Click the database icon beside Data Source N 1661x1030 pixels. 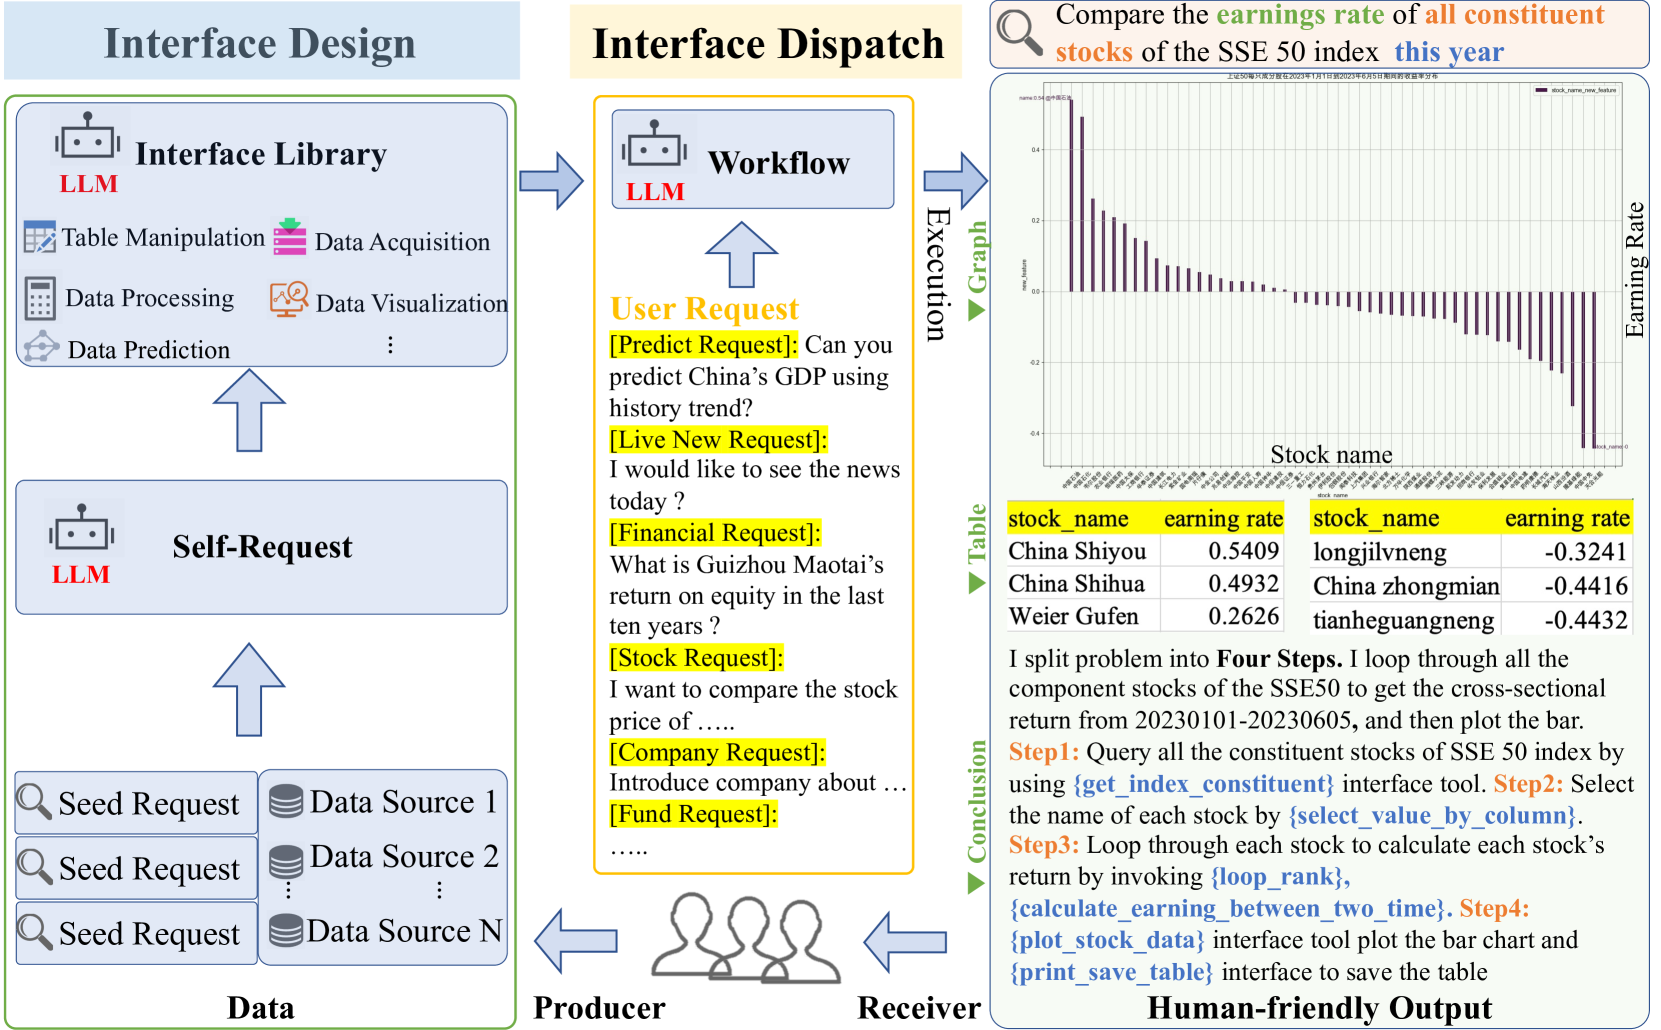286,930
